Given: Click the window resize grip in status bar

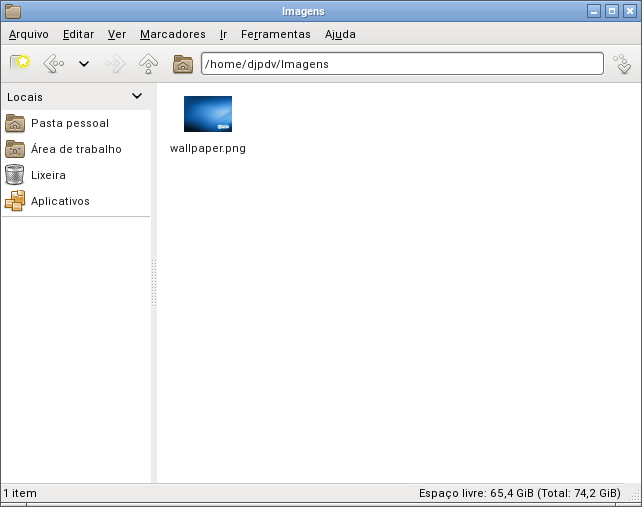Looking at the screenshot, I should (635, 495).
